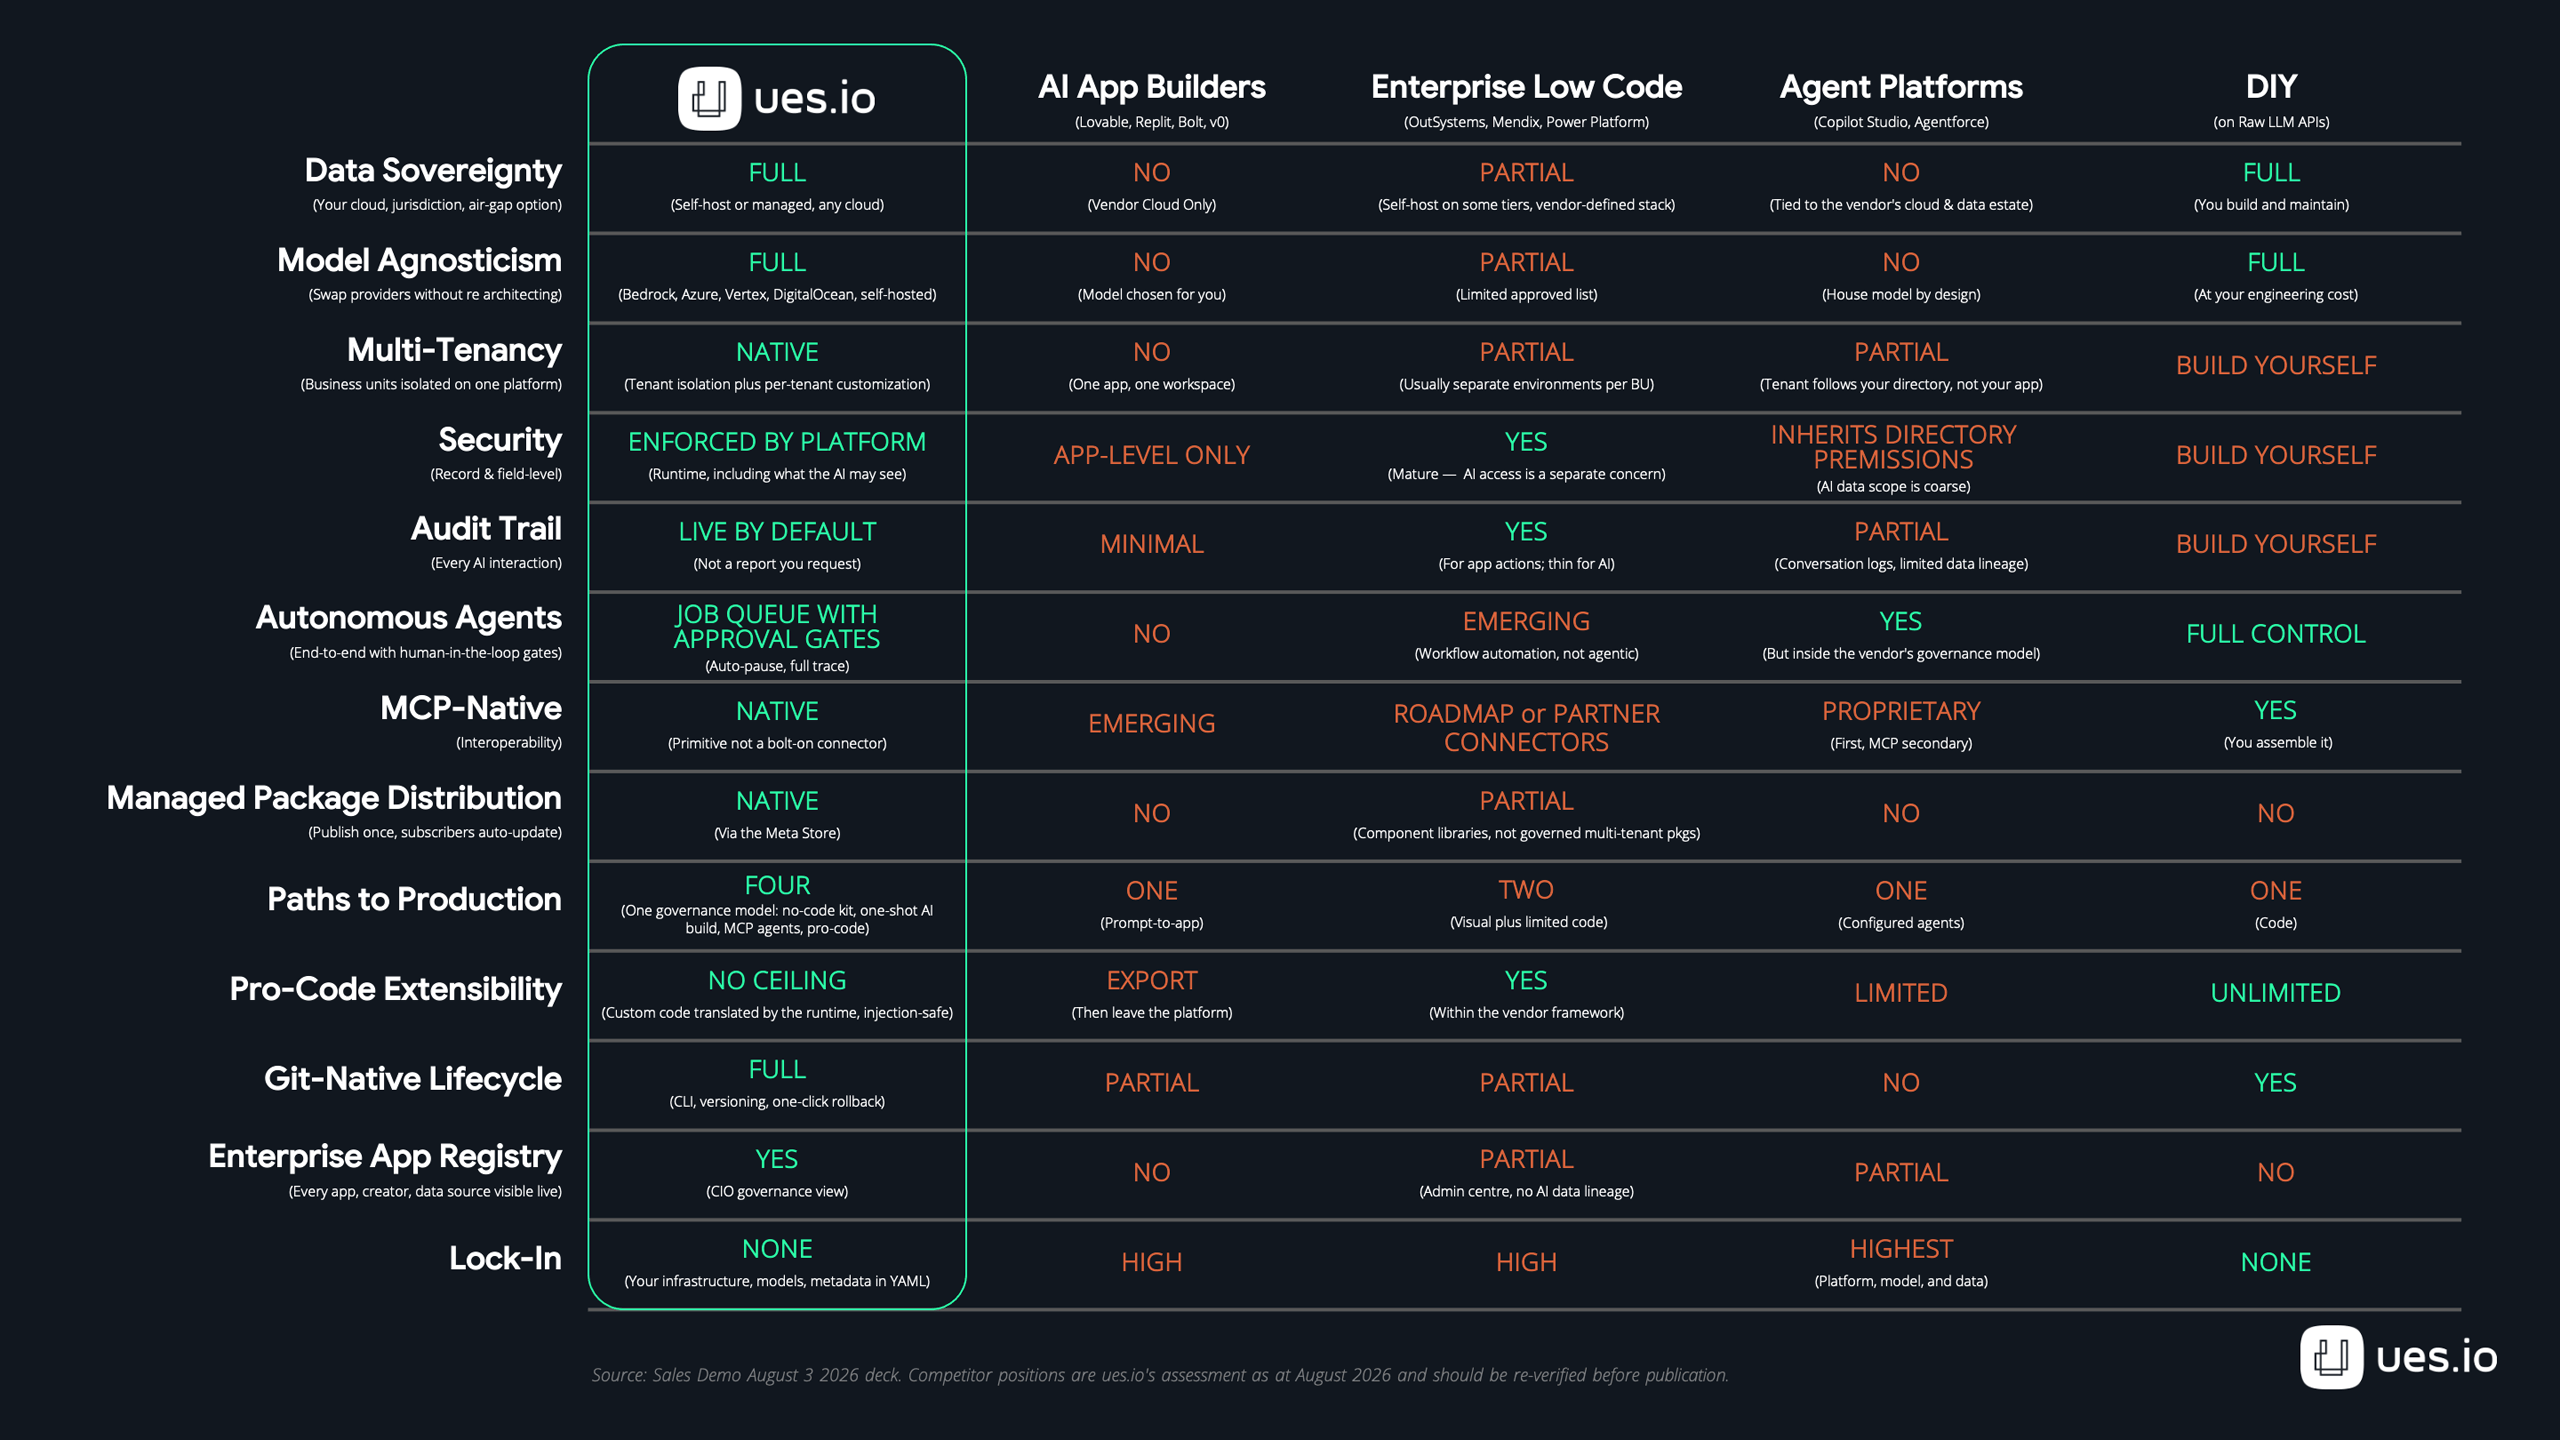
Task: Click HIGHEST in the Lock-In row
Action: 1901,1249
